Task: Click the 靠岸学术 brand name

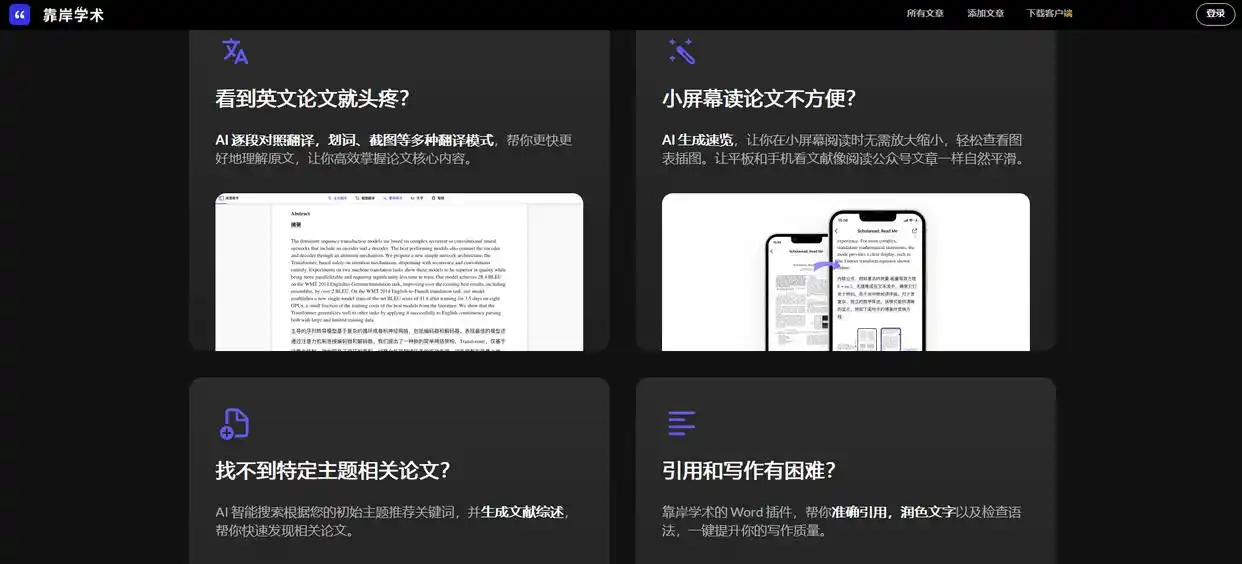Action: [73, 15]
